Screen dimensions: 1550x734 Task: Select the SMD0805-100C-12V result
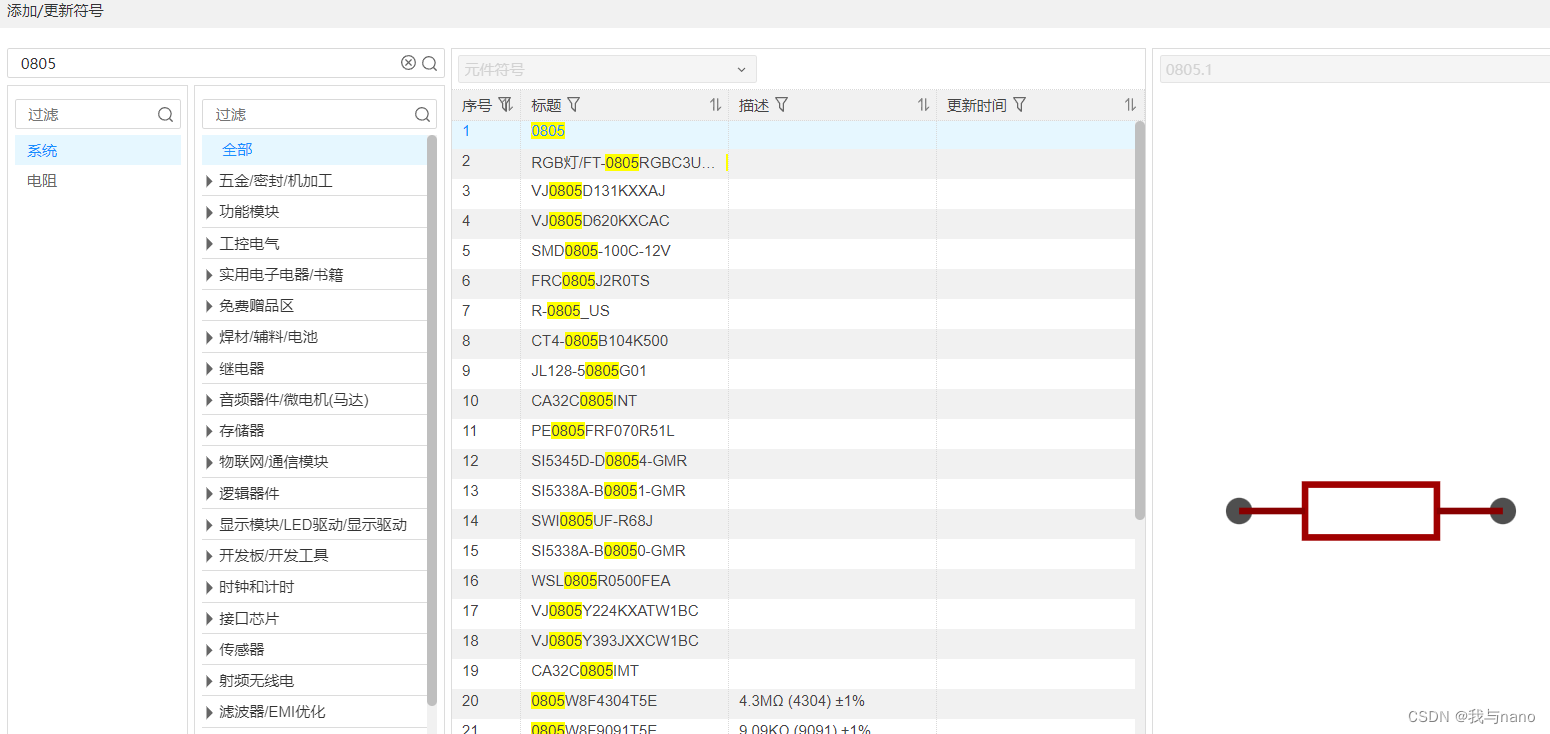(793, 254)
